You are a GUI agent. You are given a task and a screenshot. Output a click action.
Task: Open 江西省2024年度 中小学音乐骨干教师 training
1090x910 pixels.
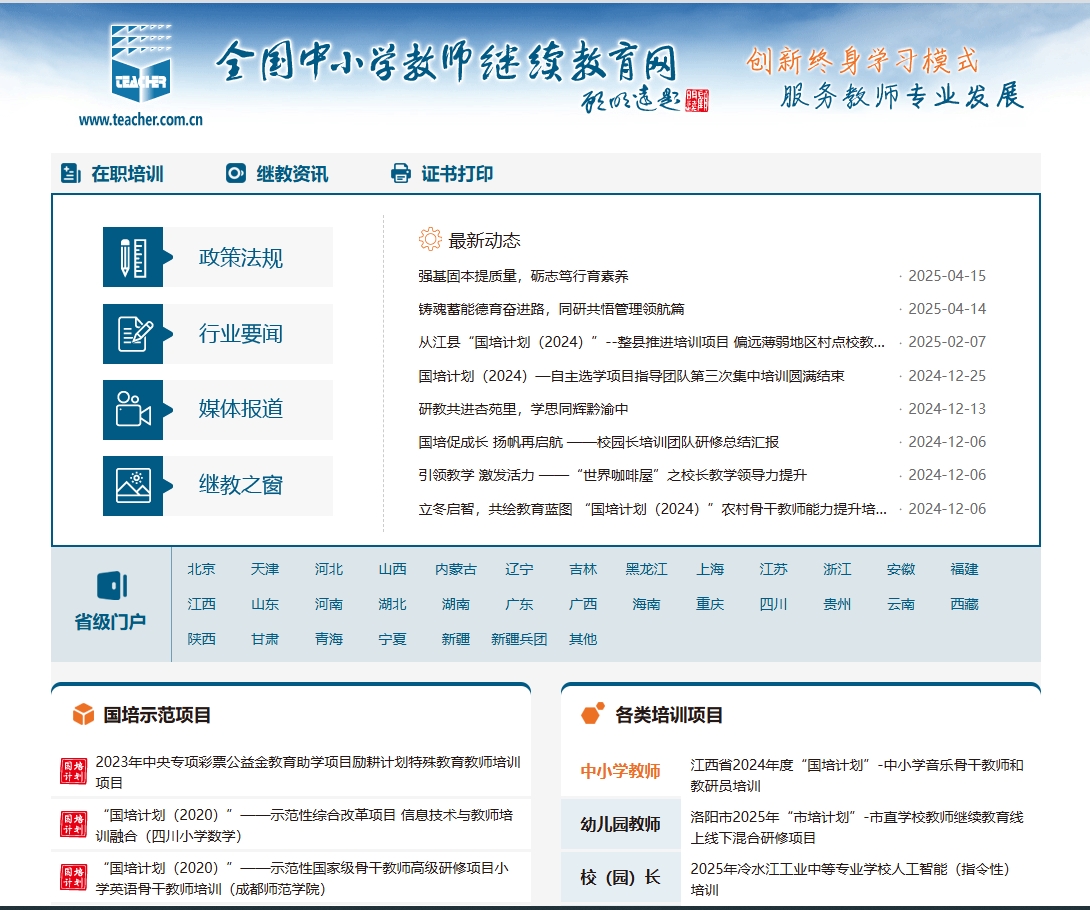tap(856, 775)
